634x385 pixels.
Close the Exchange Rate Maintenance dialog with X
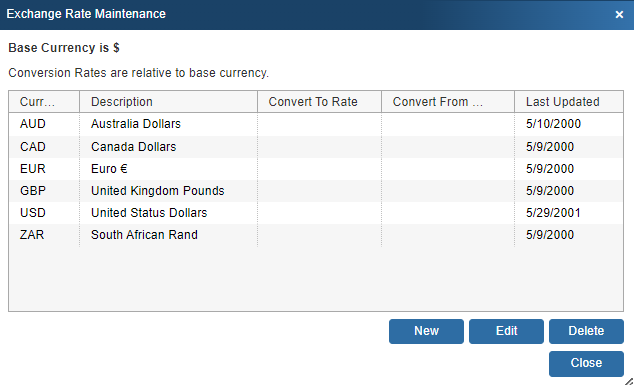tap(619, 15)
